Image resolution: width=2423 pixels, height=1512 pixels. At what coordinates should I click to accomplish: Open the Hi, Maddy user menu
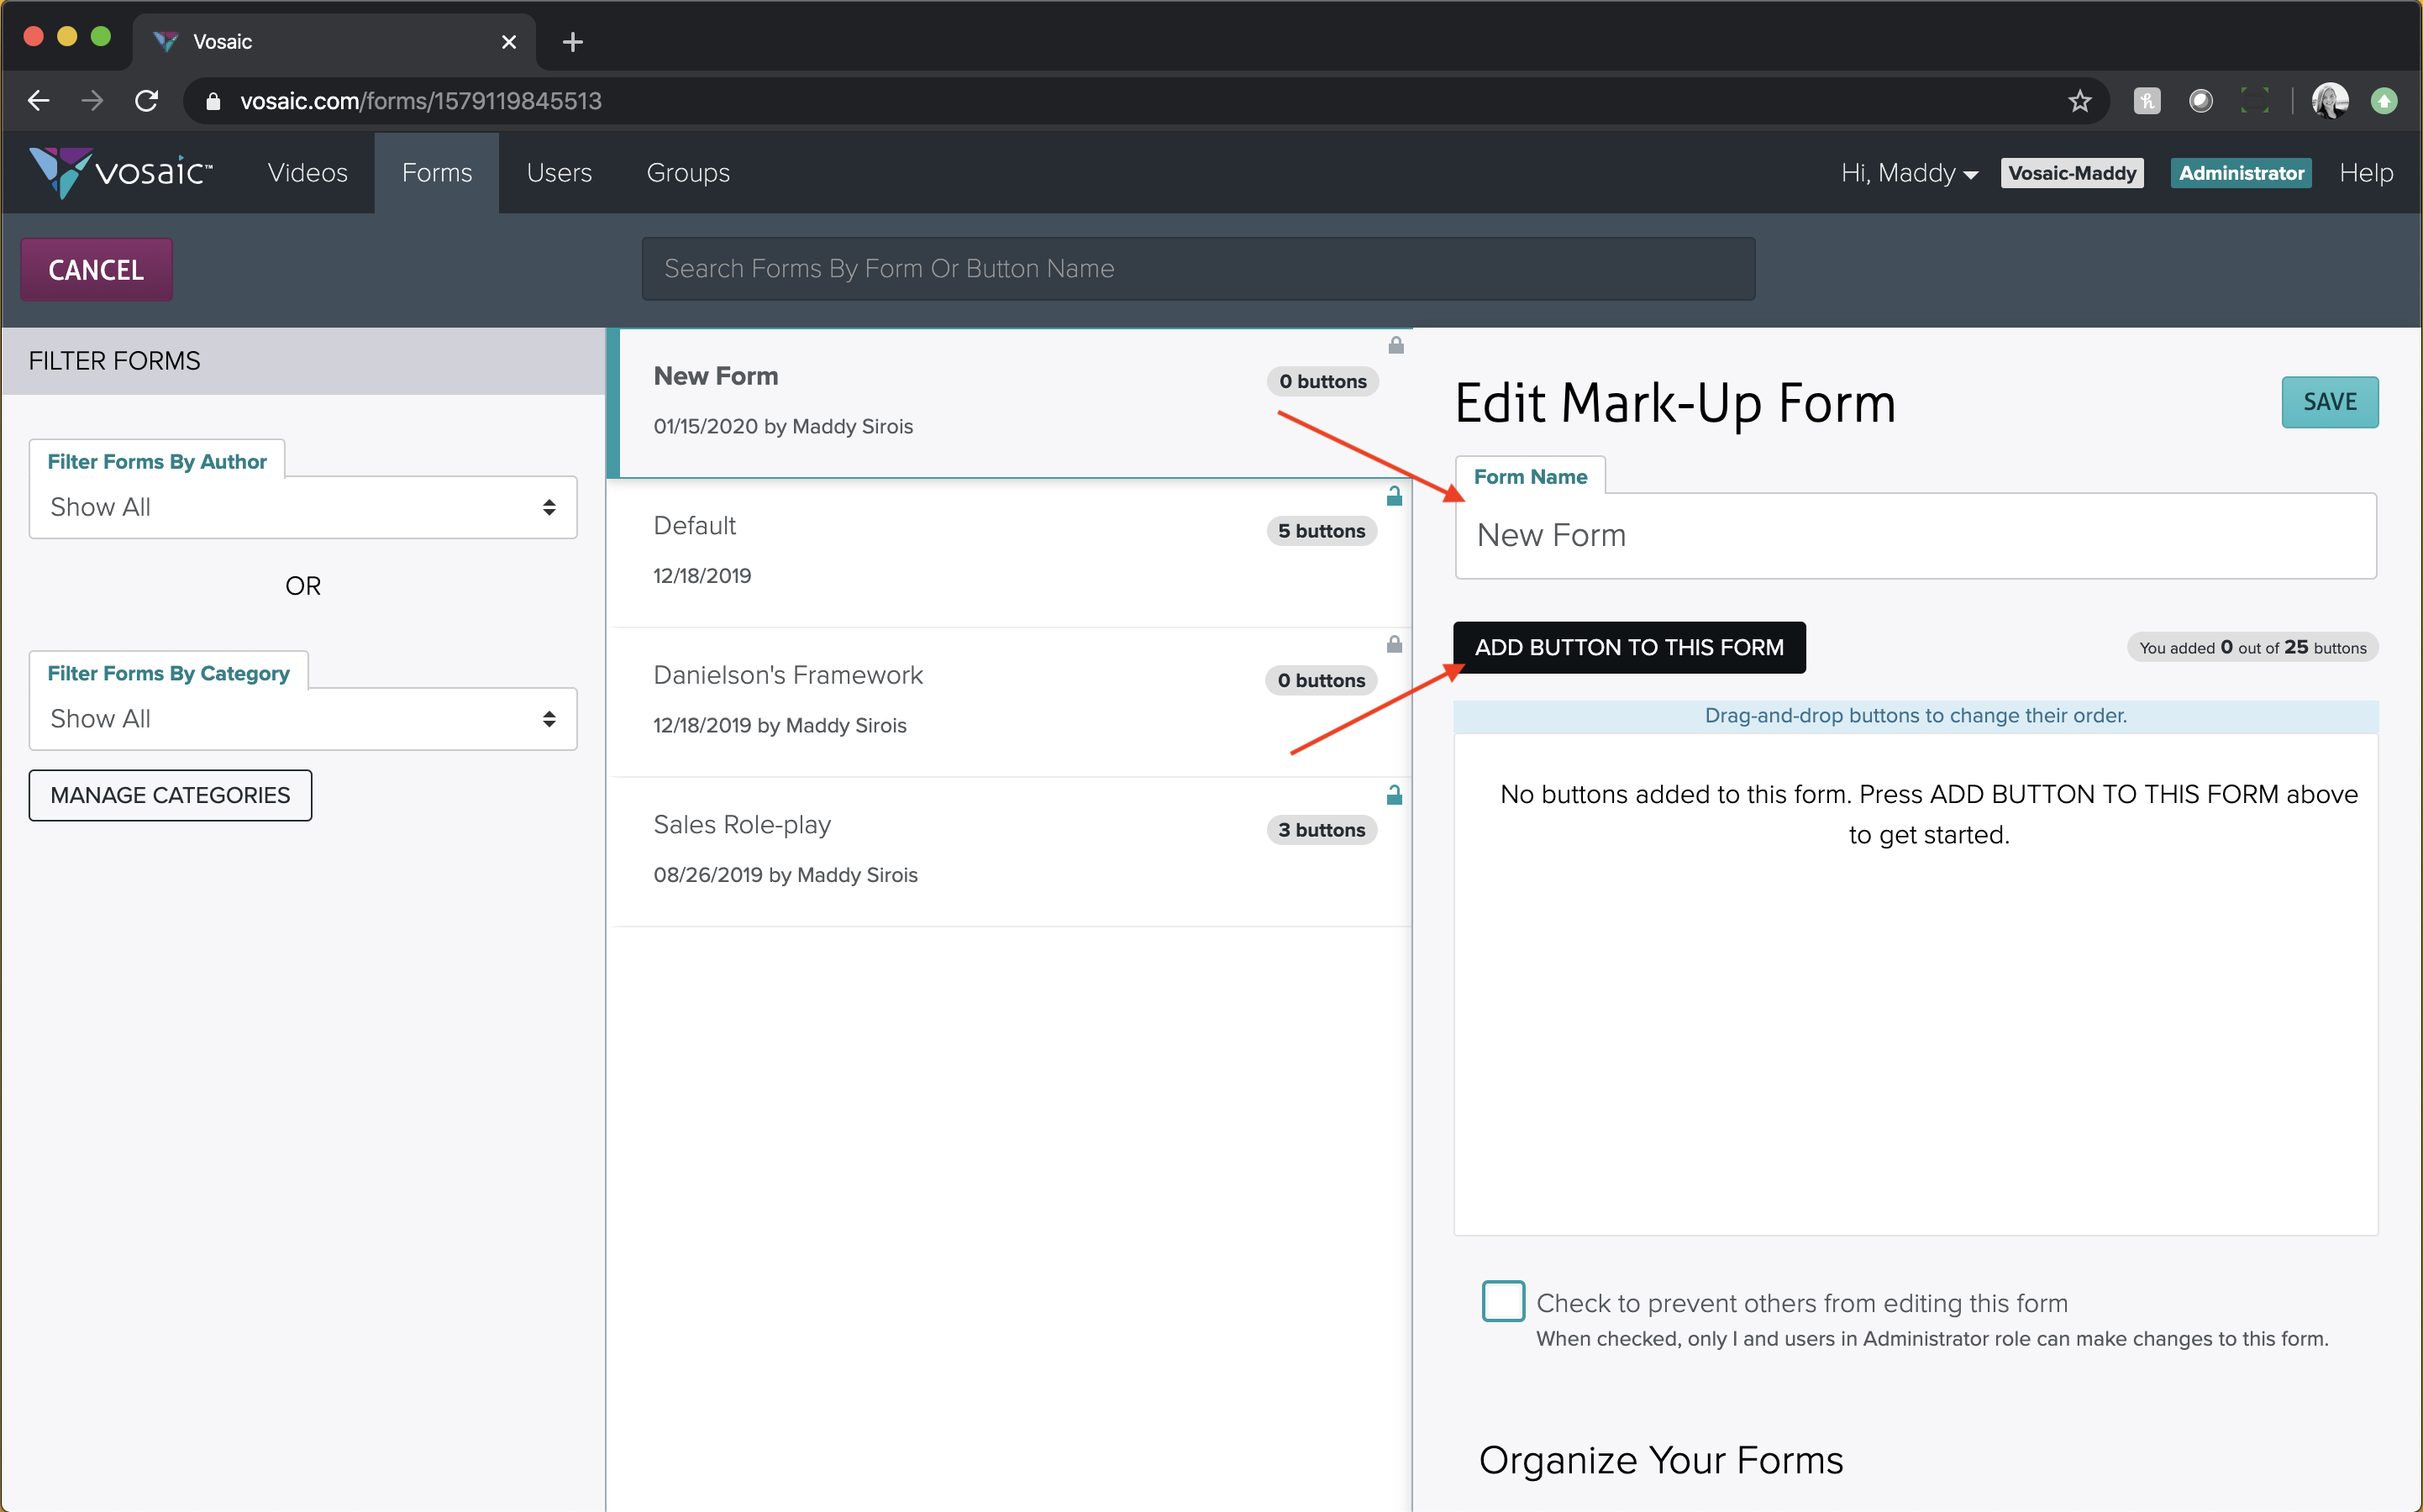coord(1909,173)
